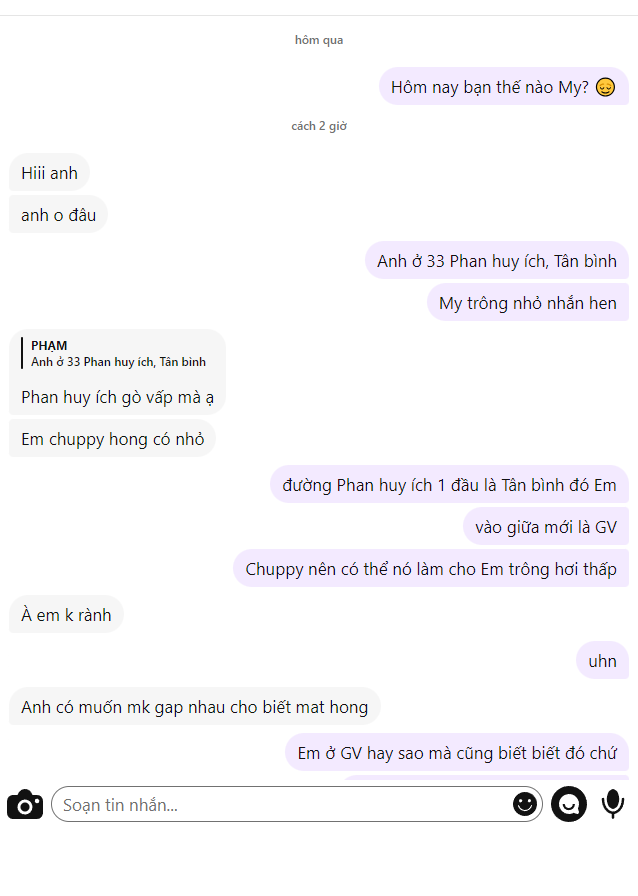Click the 'À em k rành' bubble

pos(66,615)
